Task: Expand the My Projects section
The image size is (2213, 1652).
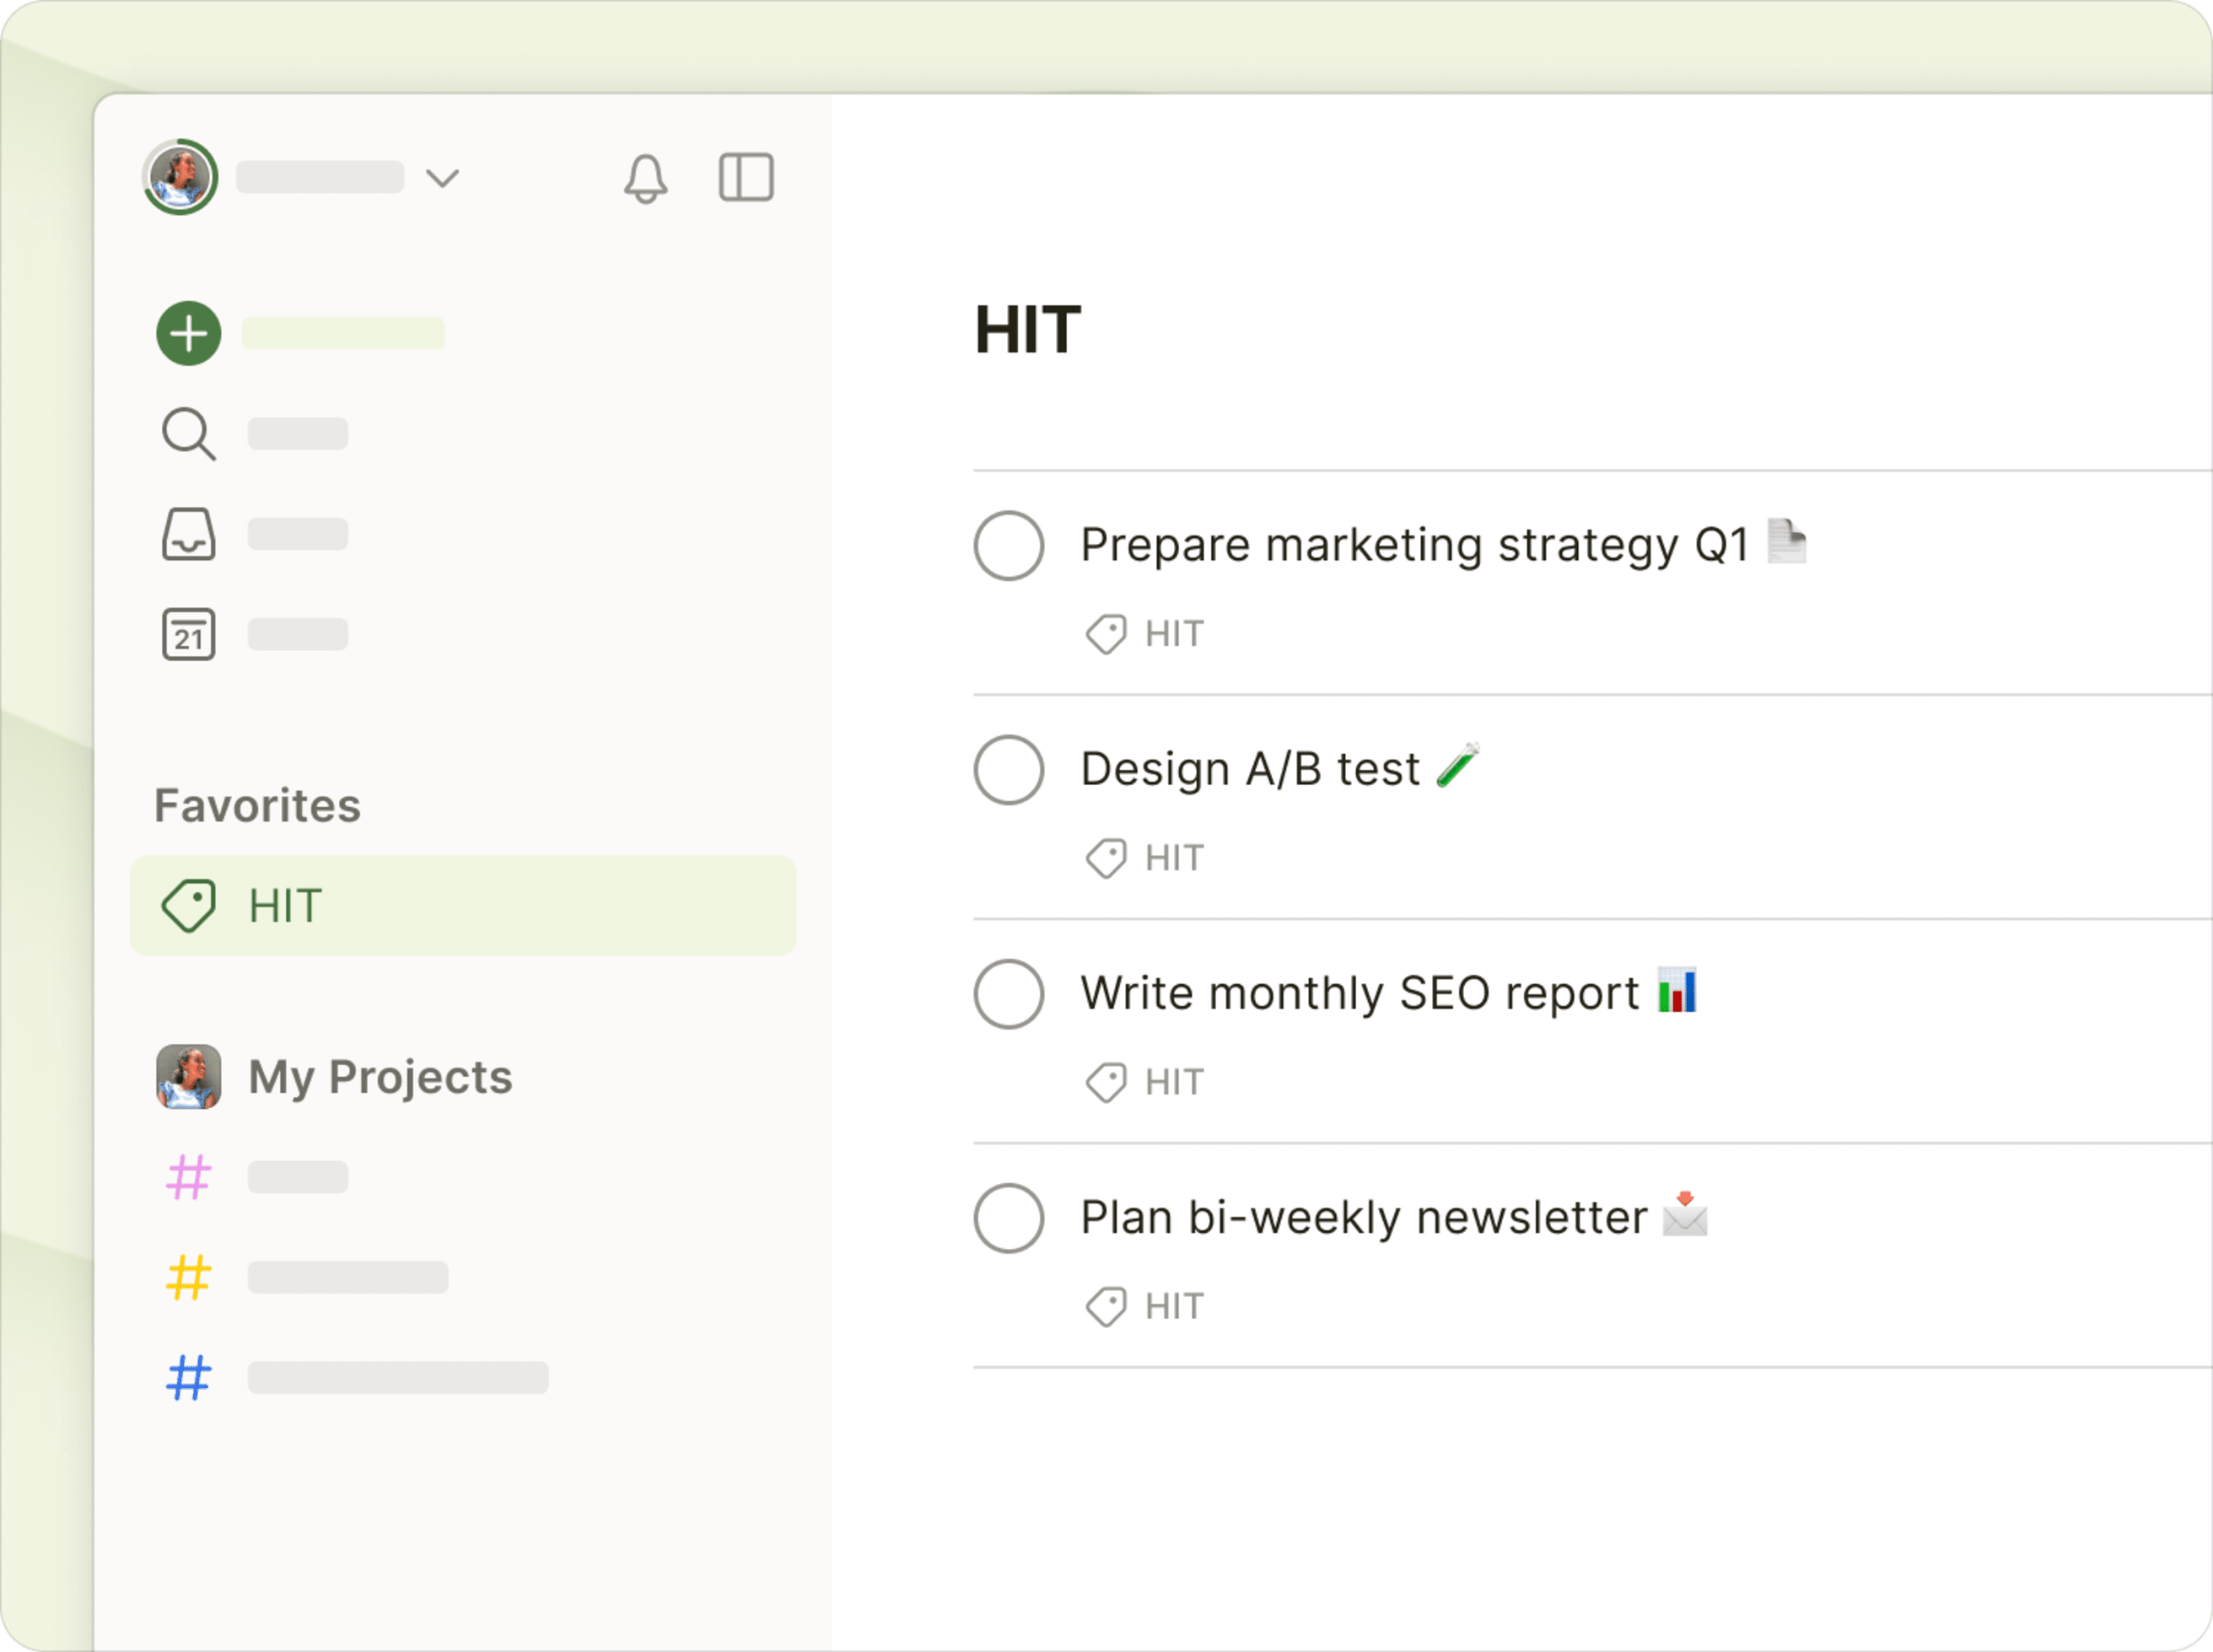Action: pos(380,1078)
